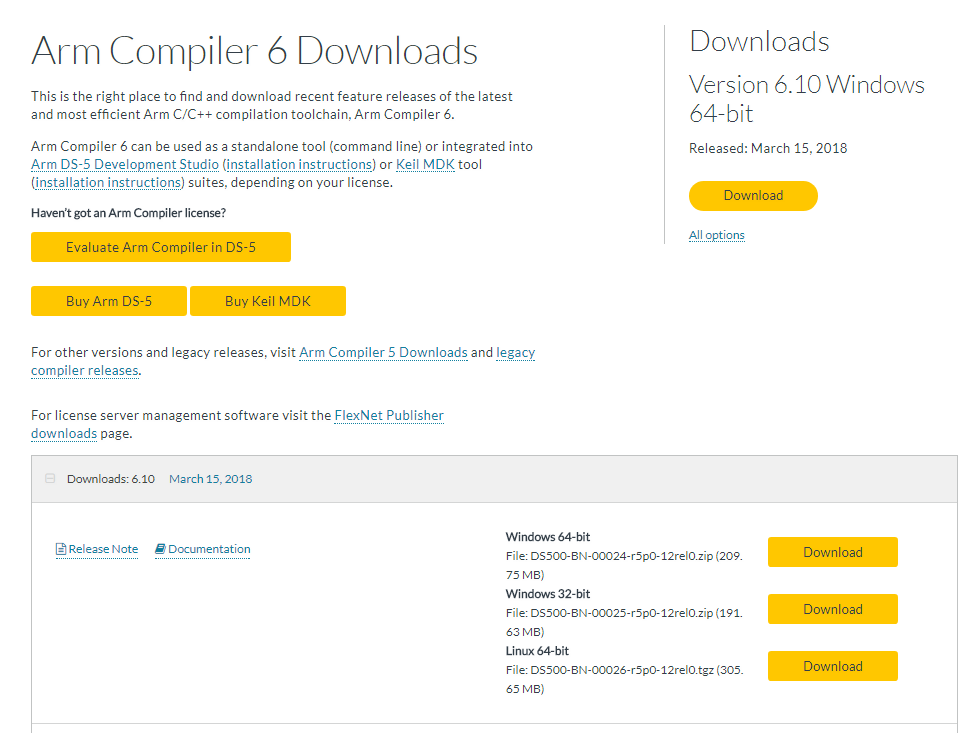The image size is (971, 733).
Task: Click the Release Note link
Action: 103,549
